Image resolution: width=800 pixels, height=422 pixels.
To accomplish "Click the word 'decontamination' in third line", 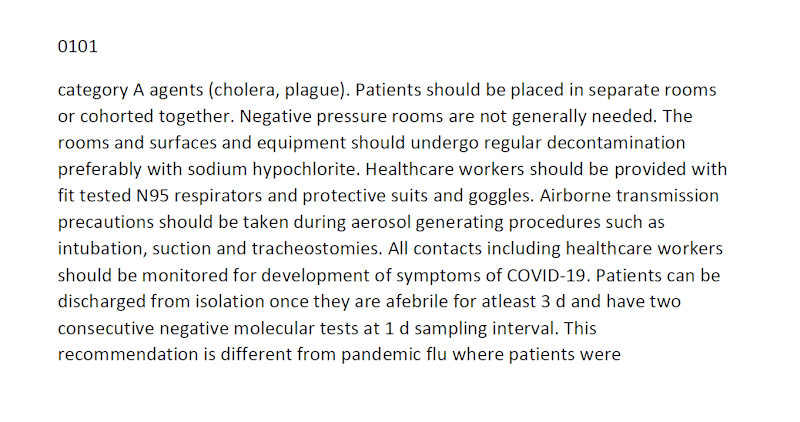I will [616, 143].
